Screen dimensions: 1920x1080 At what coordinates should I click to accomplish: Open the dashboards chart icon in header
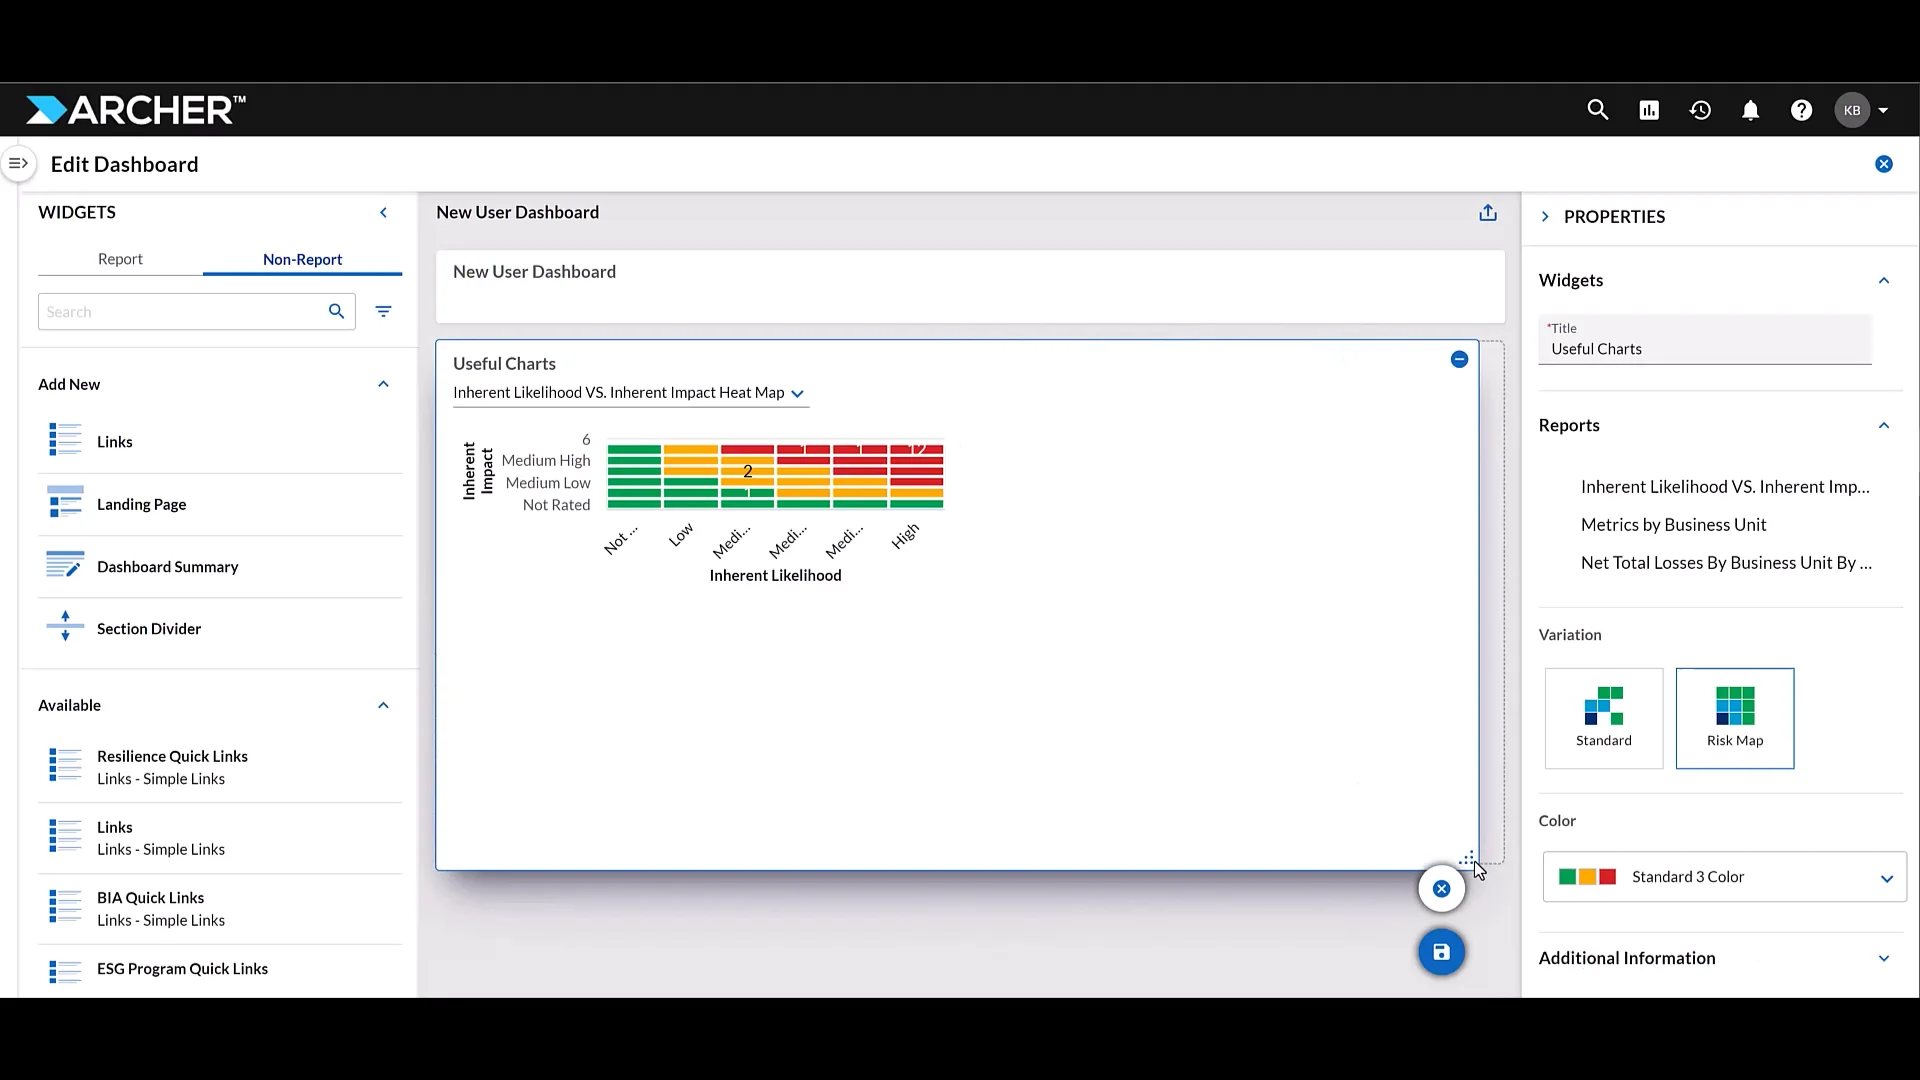(1649, 110)
